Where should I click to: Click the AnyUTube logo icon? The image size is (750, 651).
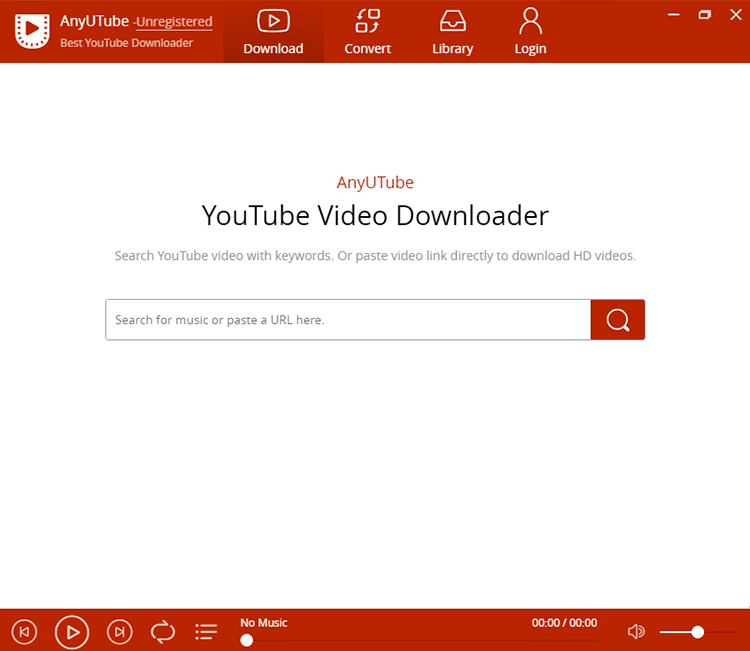[32, 31]
